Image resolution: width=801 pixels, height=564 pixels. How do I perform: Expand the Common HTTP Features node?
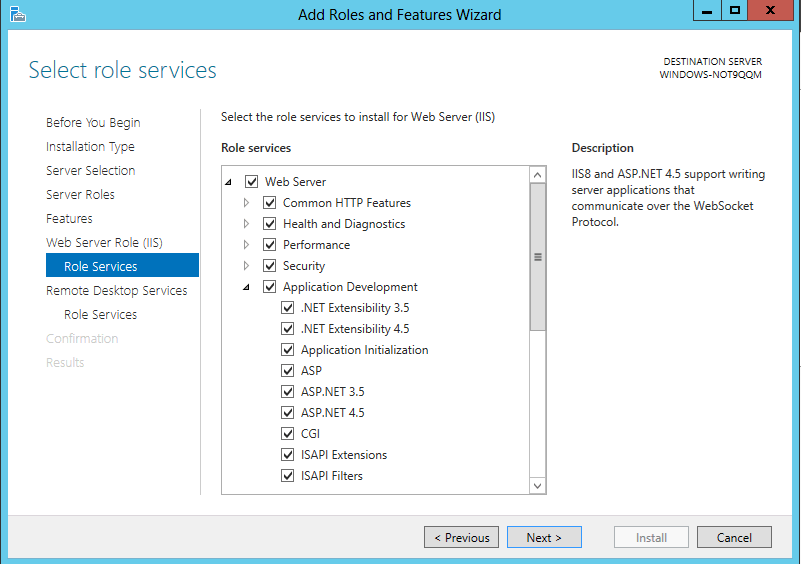tap(247, 203)
